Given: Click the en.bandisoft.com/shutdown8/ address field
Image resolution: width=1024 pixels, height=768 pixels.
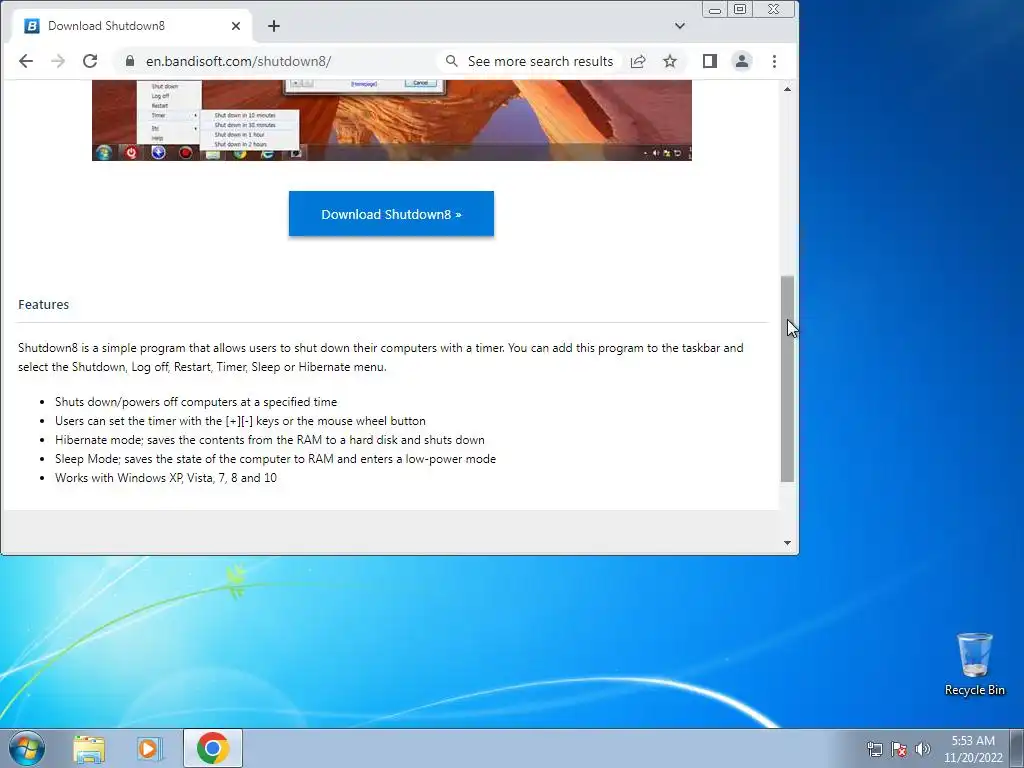Looking at the screenshot, I should coord(238,61).
